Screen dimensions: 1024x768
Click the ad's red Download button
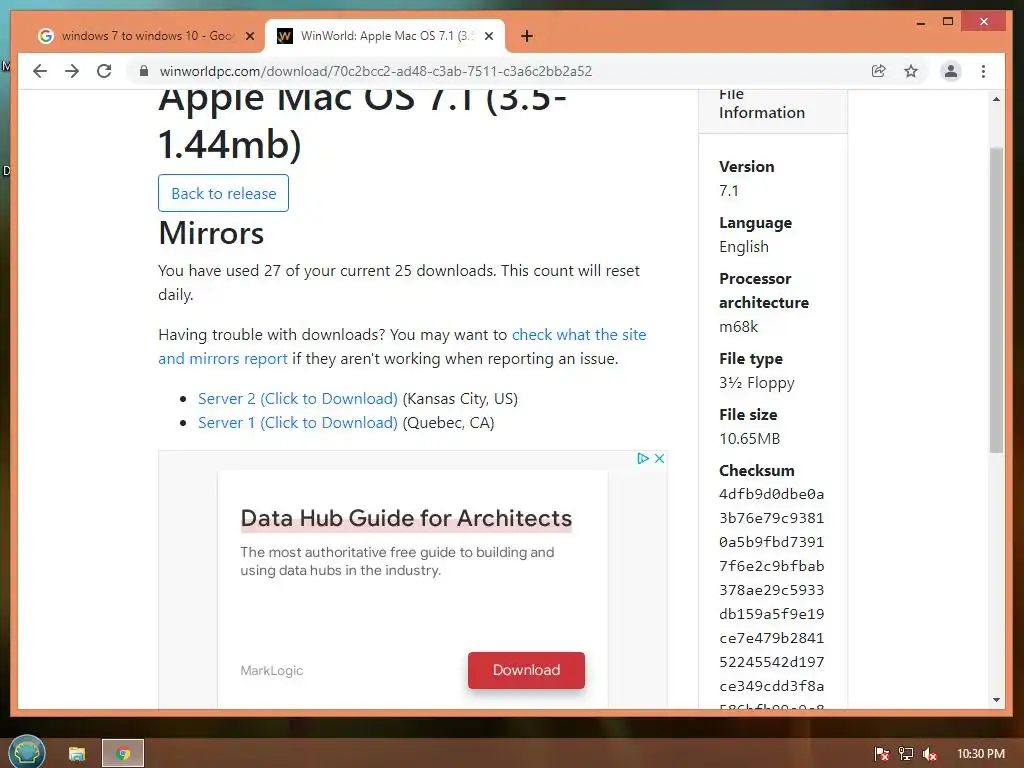click(526, 670)
